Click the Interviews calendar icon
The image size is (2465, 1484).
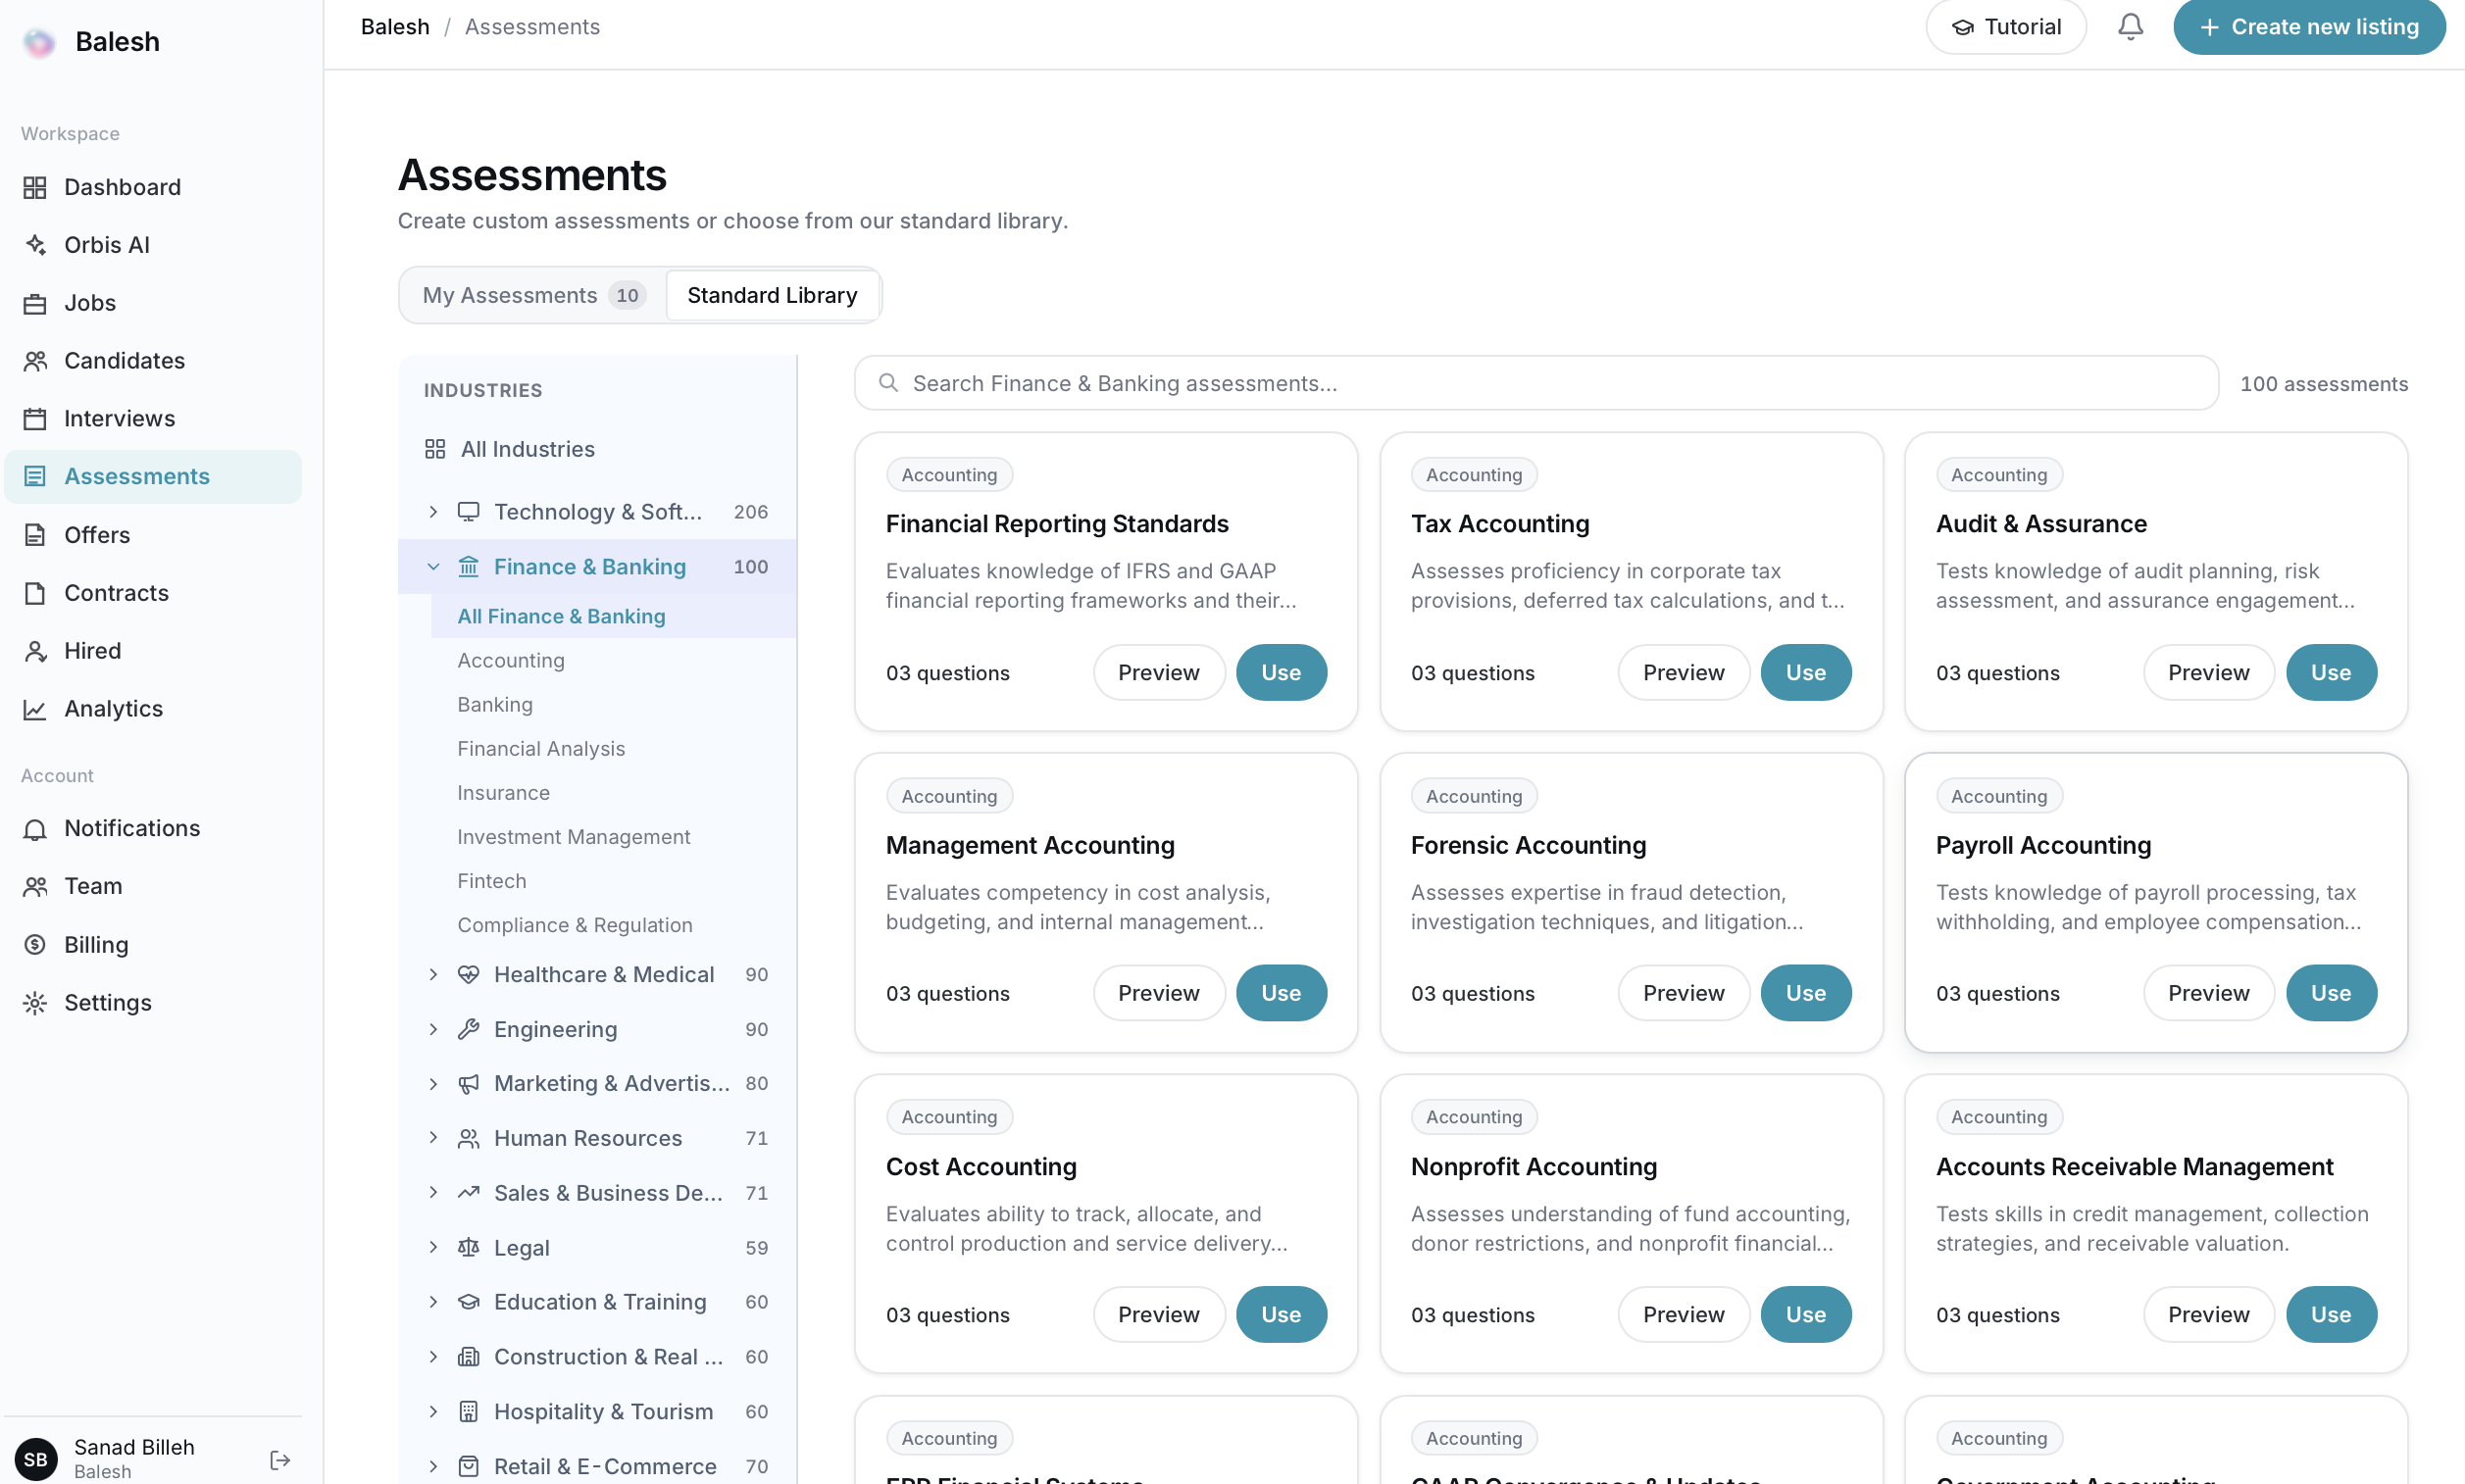(35, 418)
